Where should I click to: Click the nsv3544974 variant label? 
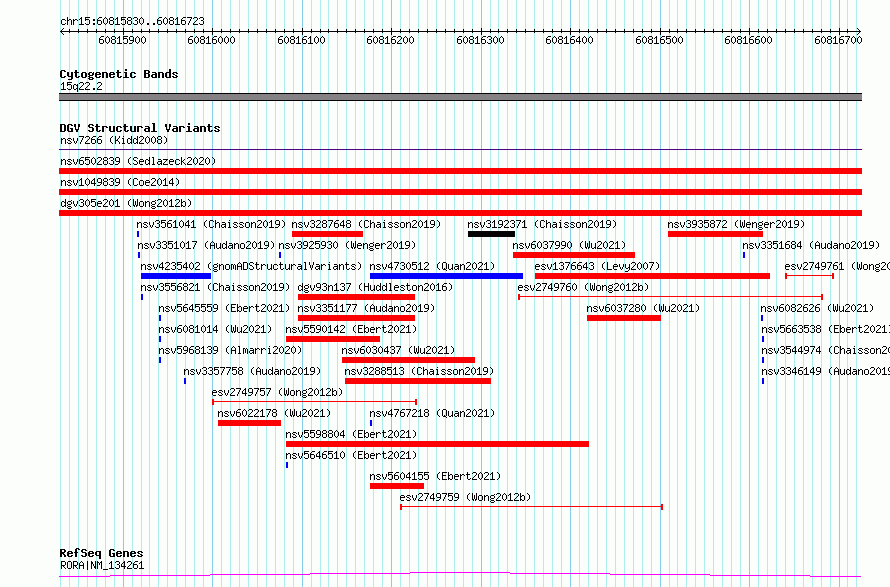825,350
